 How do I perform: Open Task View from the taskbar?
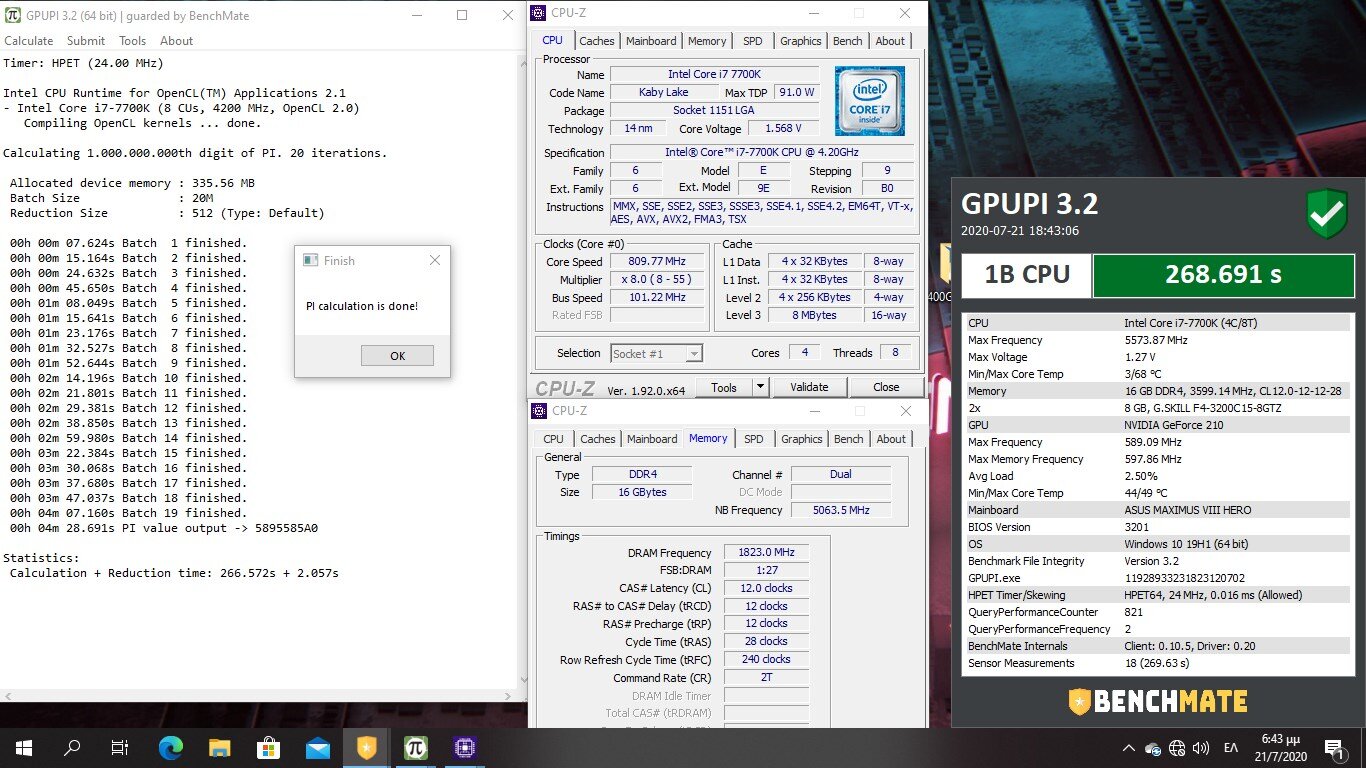tap(120, 748)
